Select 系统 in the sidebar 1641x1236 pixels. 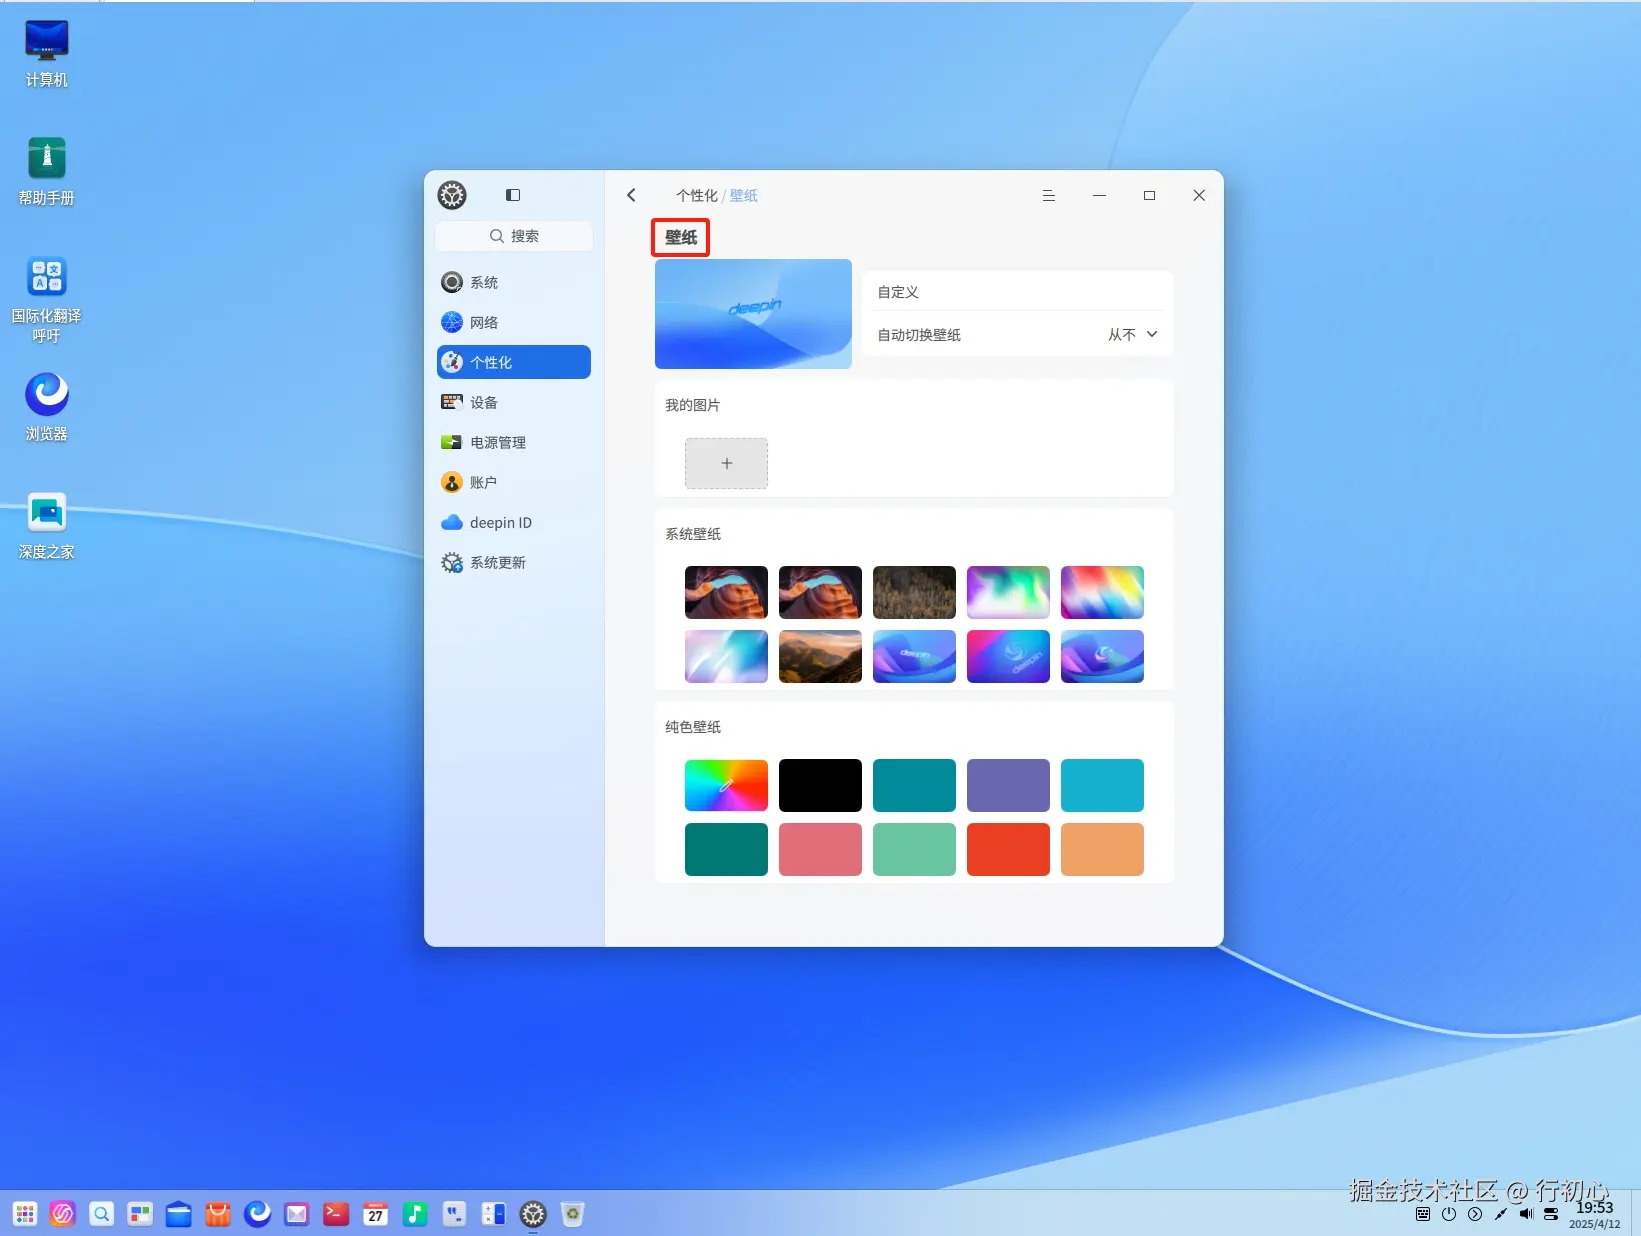tap(514, 282)
